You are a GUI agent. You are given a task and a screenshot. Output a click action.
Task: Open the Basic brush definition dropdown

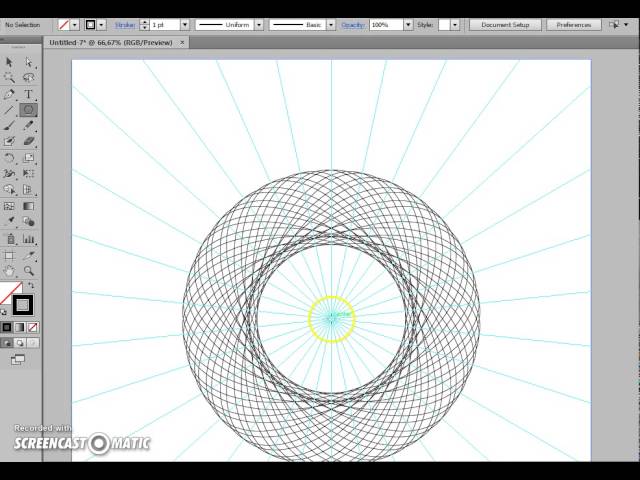click(331, 25)
